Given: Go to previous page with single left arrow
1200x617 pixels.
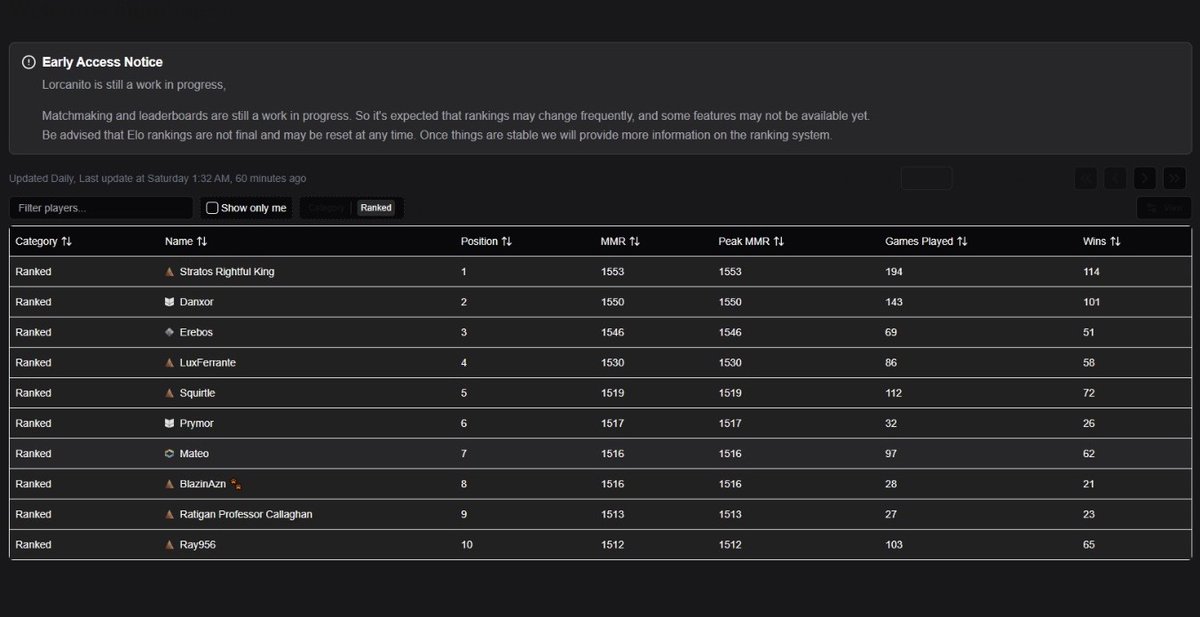Looking at the screenshot, I should [1115, 178].
